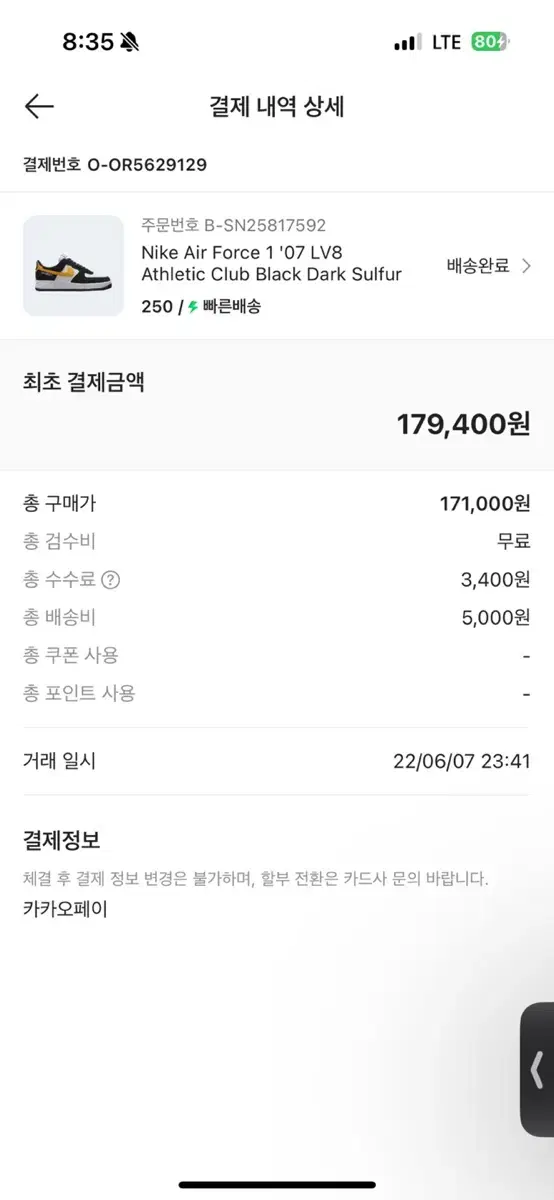Tap the 카카오페이 payment method text
554x1200 pixels.
click(x=65, y=909)
